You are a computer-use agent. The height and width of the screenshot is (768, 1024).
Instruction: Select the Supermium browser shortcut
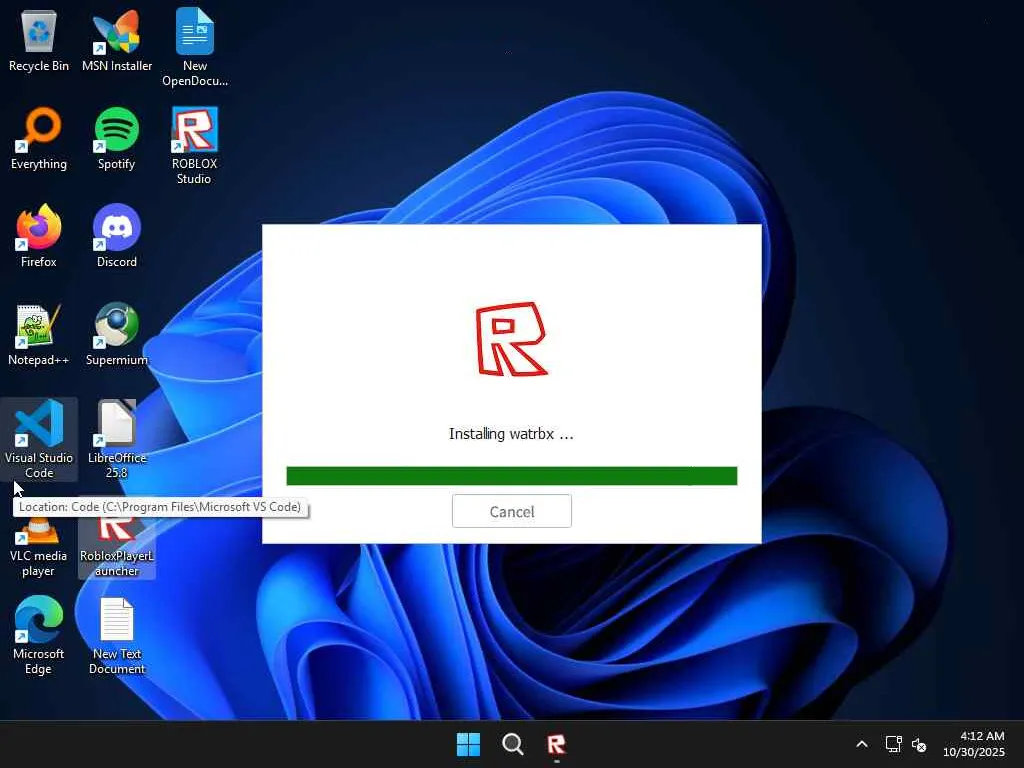(117, 334)
